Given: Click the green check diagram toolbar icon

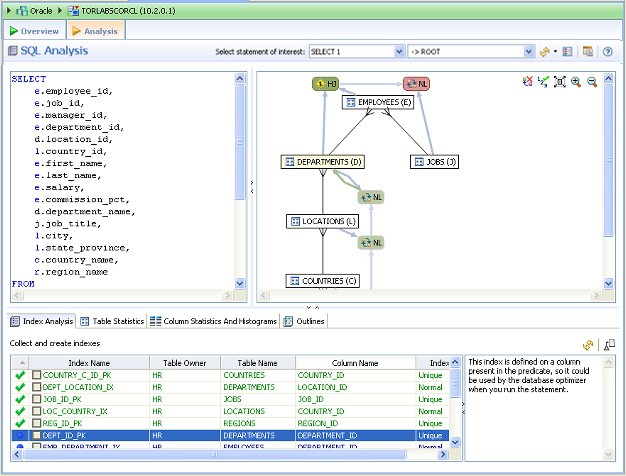Looking at the screenshot, I should click(x=543, y=82).
